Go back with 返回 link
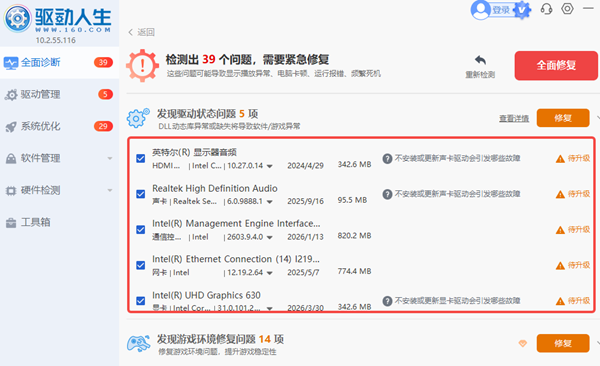Viewport: 600px width, 366px height. pos(142,32)
